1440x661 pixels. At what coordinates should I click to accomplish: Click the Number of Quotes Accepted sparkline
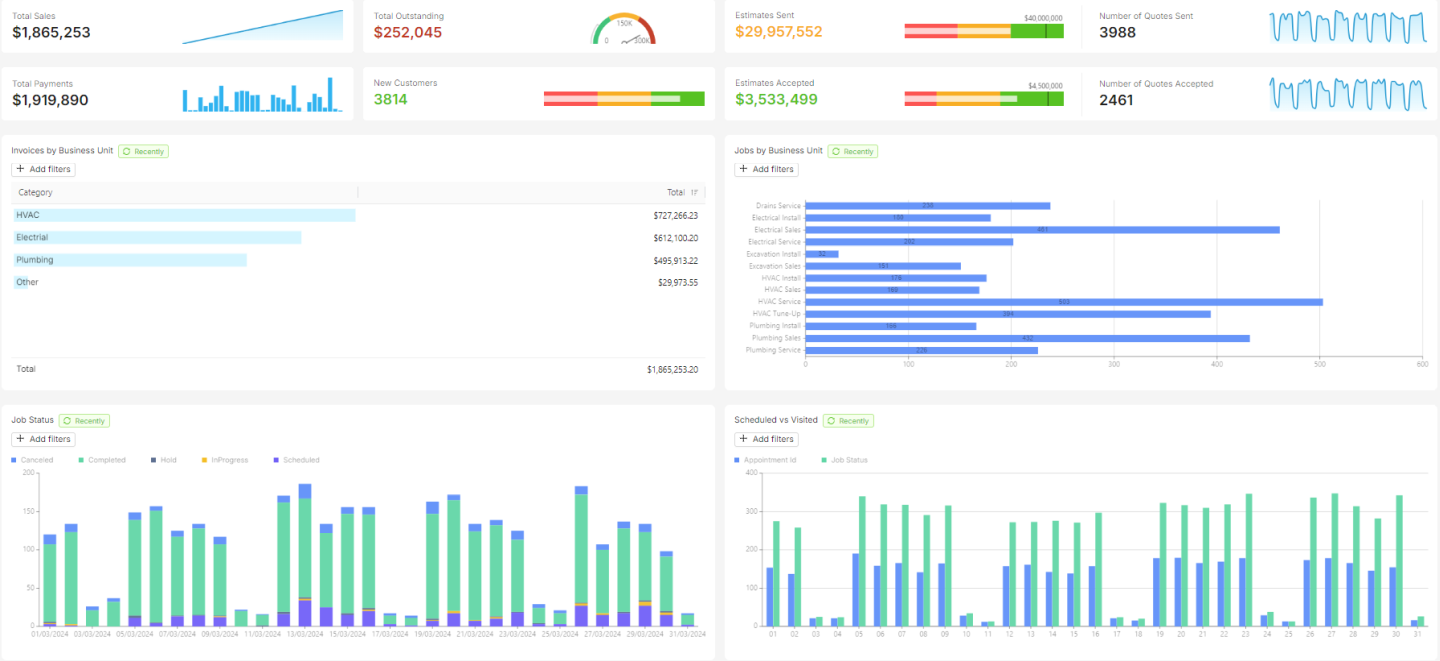click(x=1348, y=94)
